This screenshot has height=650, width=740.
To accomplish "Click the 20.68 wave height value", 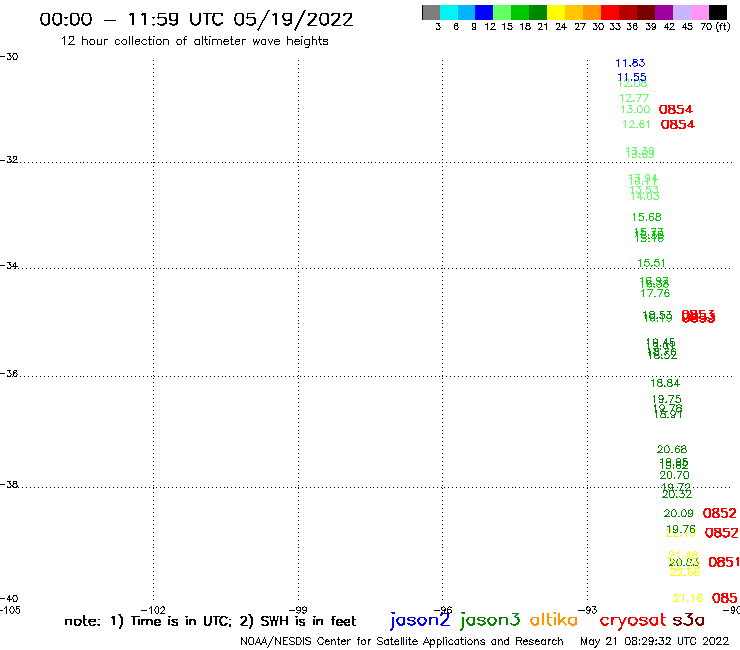I will click(672, 449).
